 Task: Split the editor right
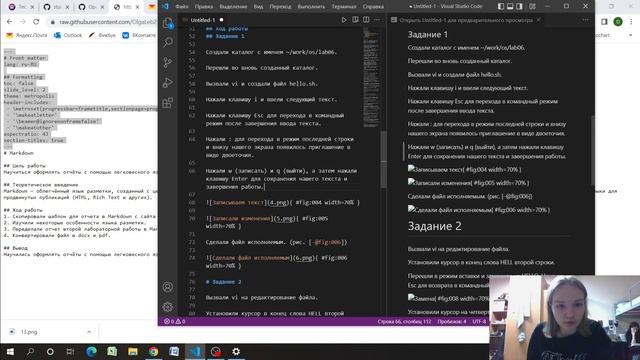pyautogui.click(x=366, y=20)
